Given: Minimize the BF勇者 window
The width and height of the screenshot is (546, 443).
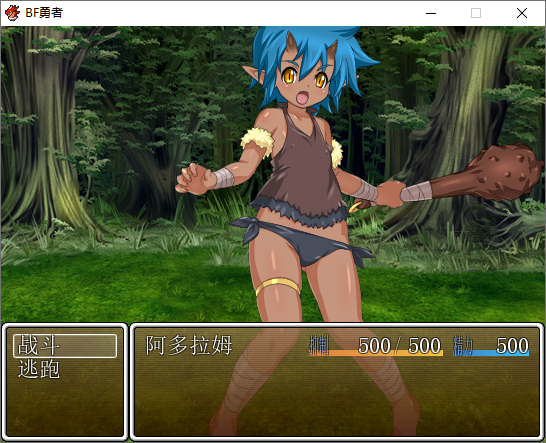Looking at the screenshot, I should tap(431, 13).
